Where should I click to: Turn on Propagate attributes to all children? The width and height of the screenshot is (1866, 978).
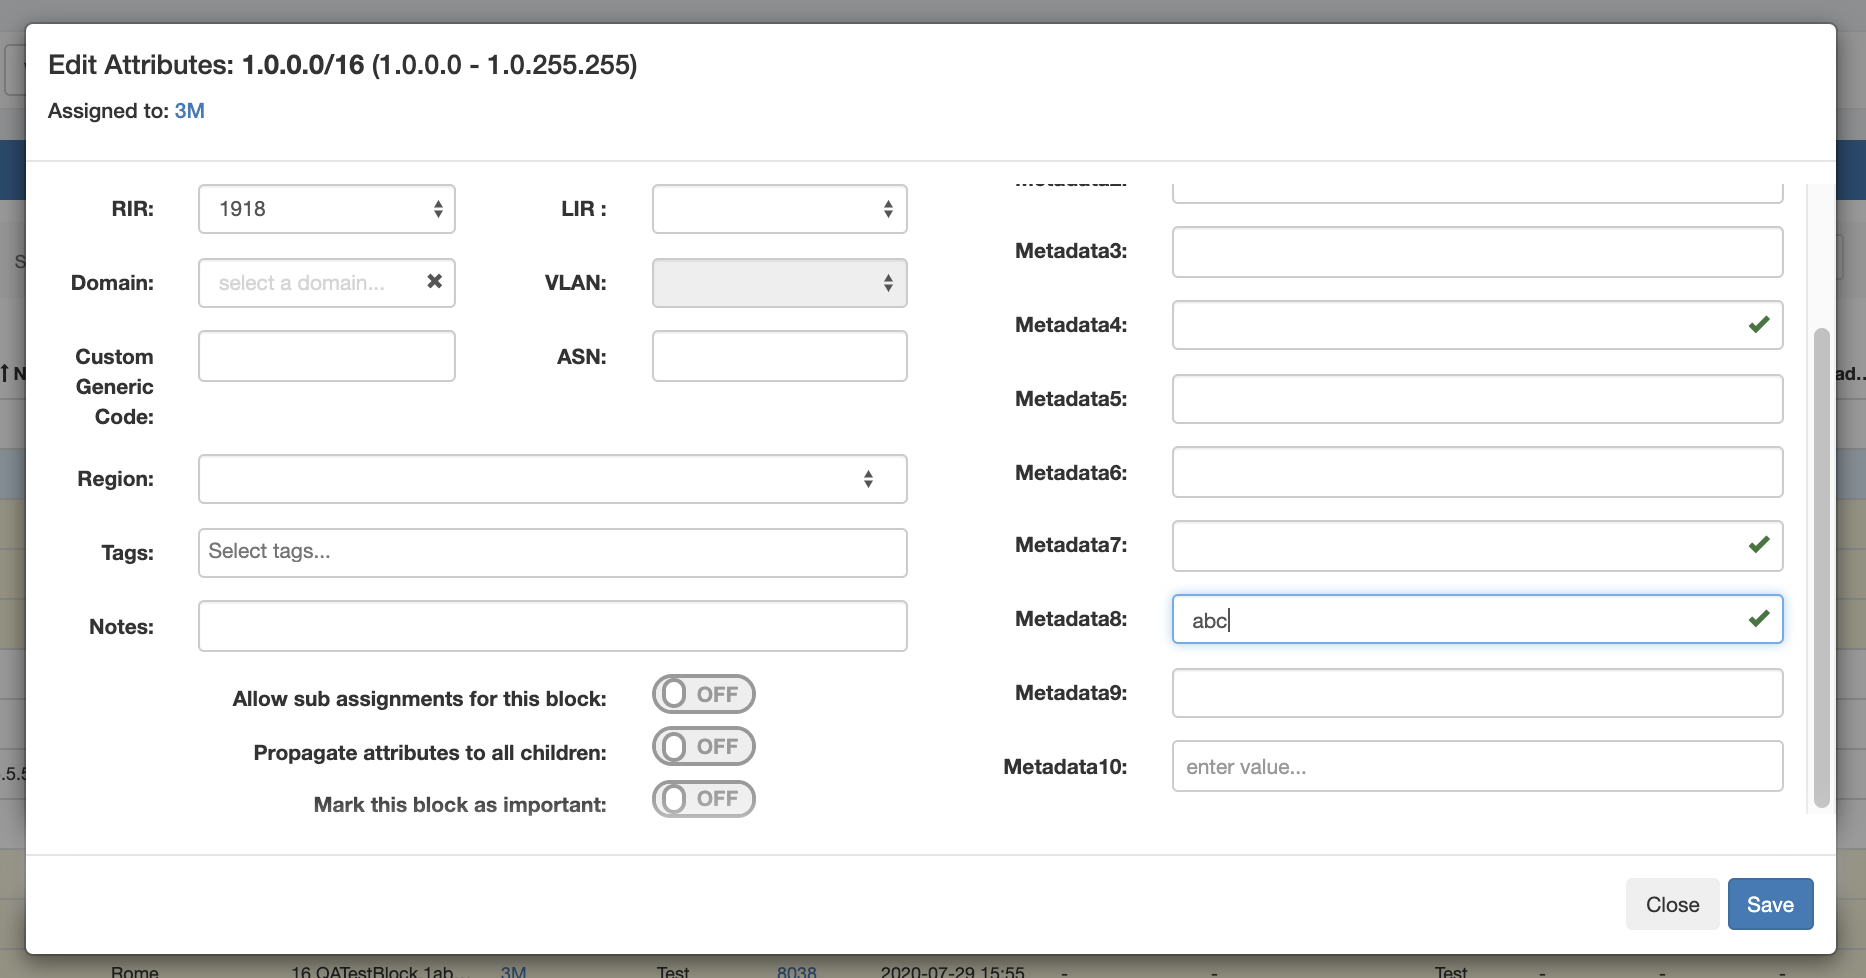(x=703, y=747)
